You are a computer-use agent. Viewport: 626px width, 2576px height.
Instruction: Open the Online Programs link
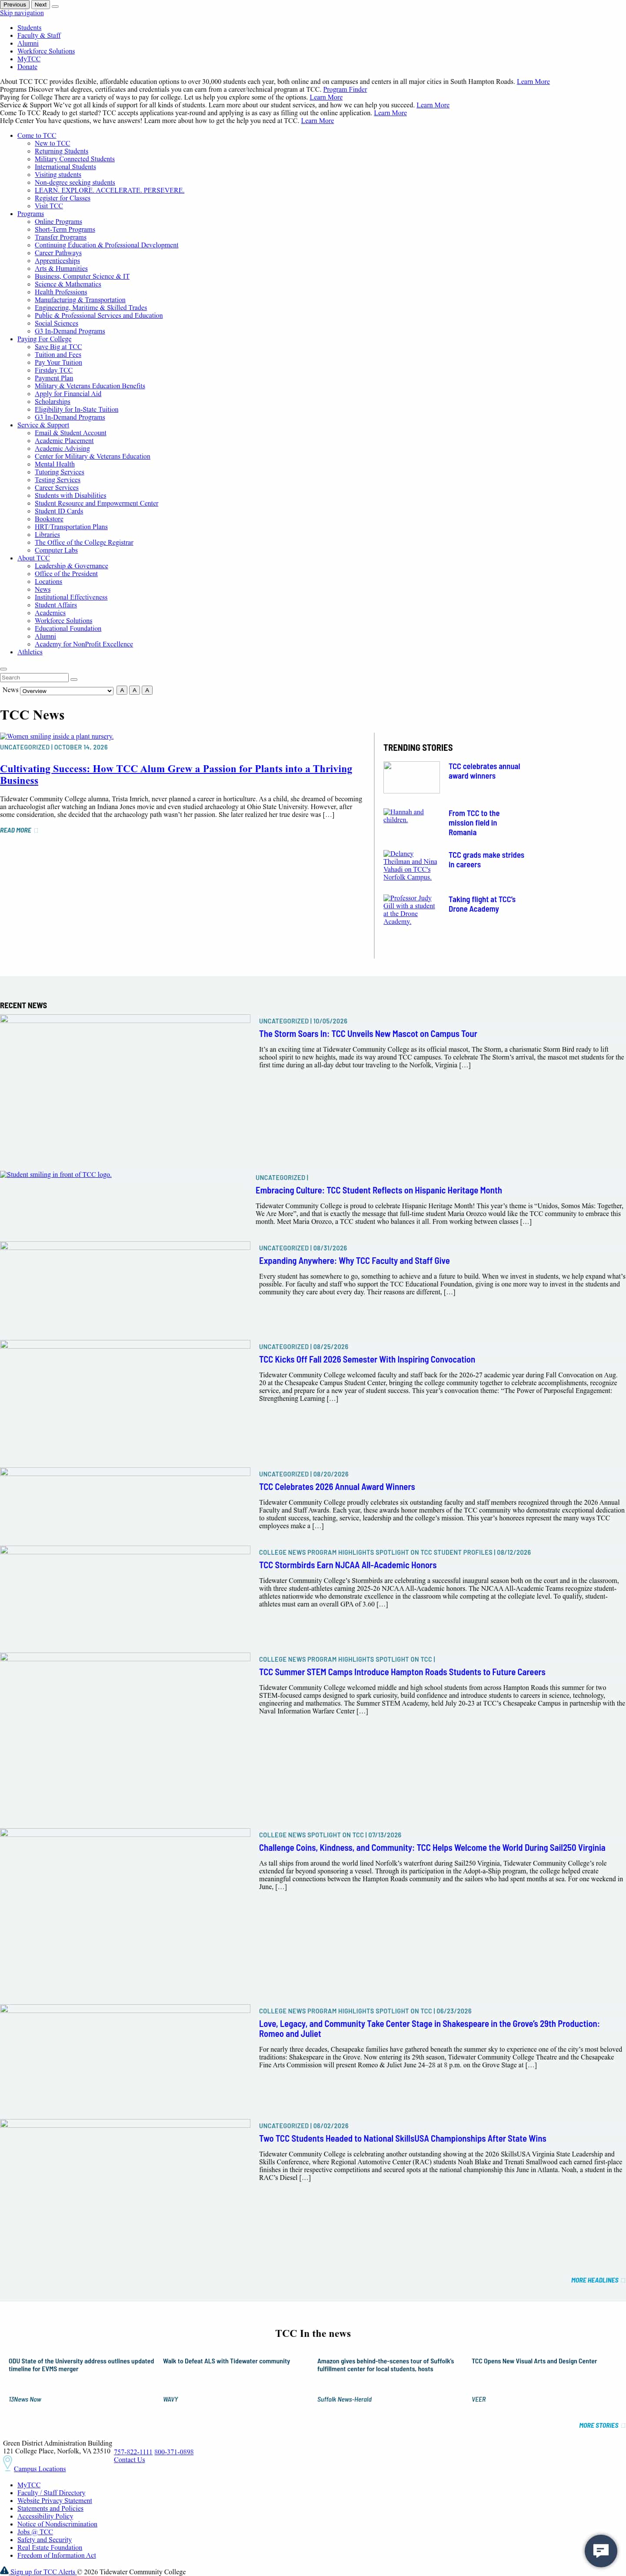58,222
